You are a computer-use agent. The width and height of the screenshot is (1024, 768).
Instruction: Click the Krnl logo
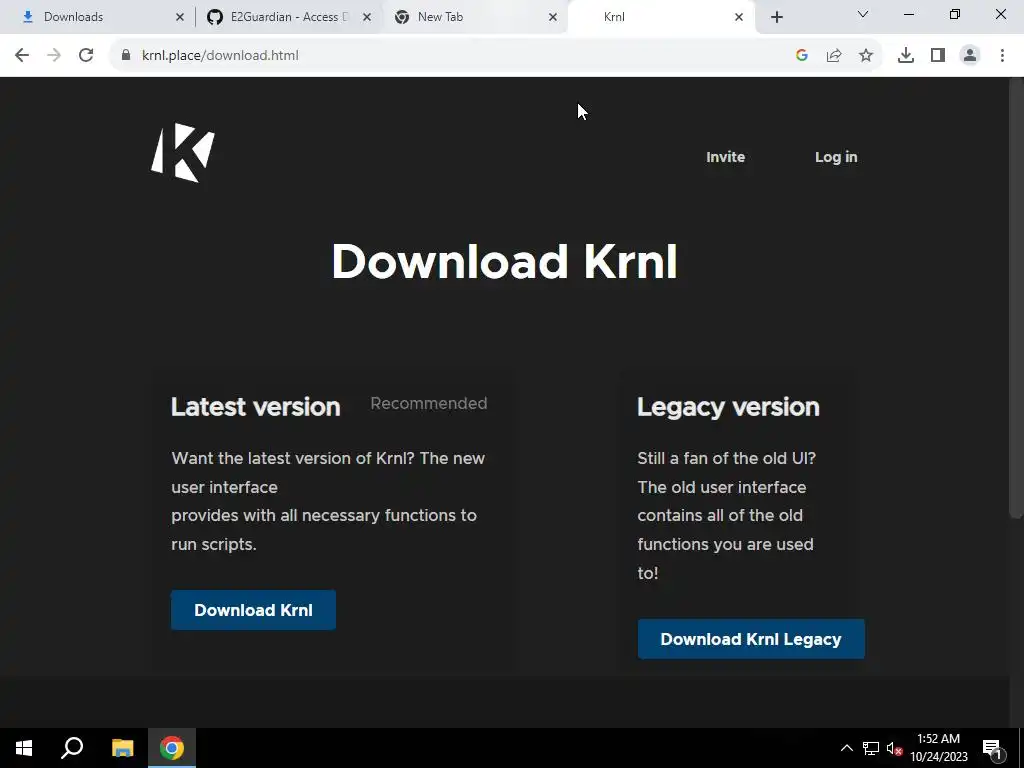point(183,152)
